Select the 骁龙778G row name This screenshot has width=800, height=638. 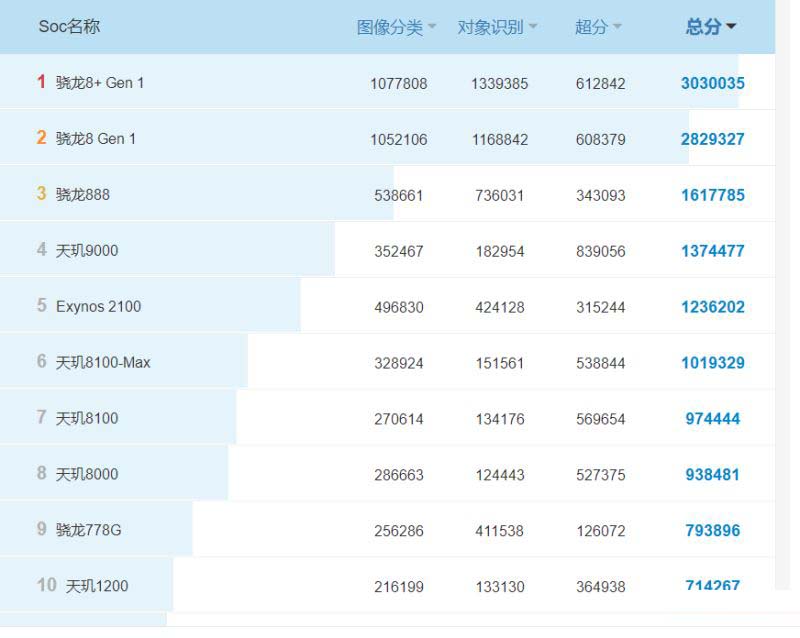89,530
